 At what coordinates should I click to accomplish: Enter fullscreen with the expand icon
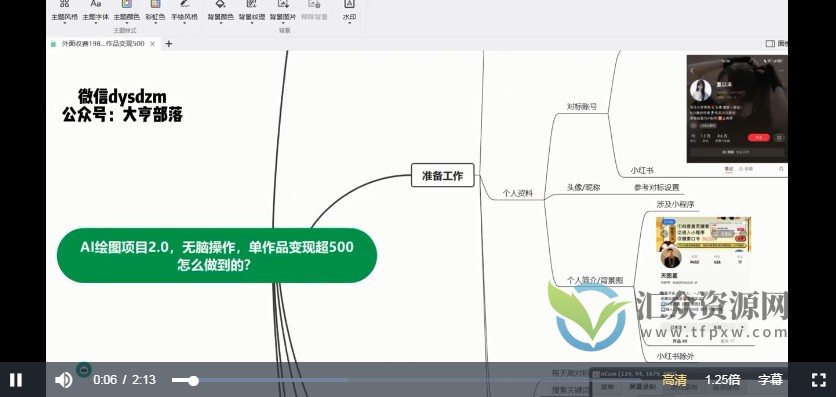coord(819,380)
